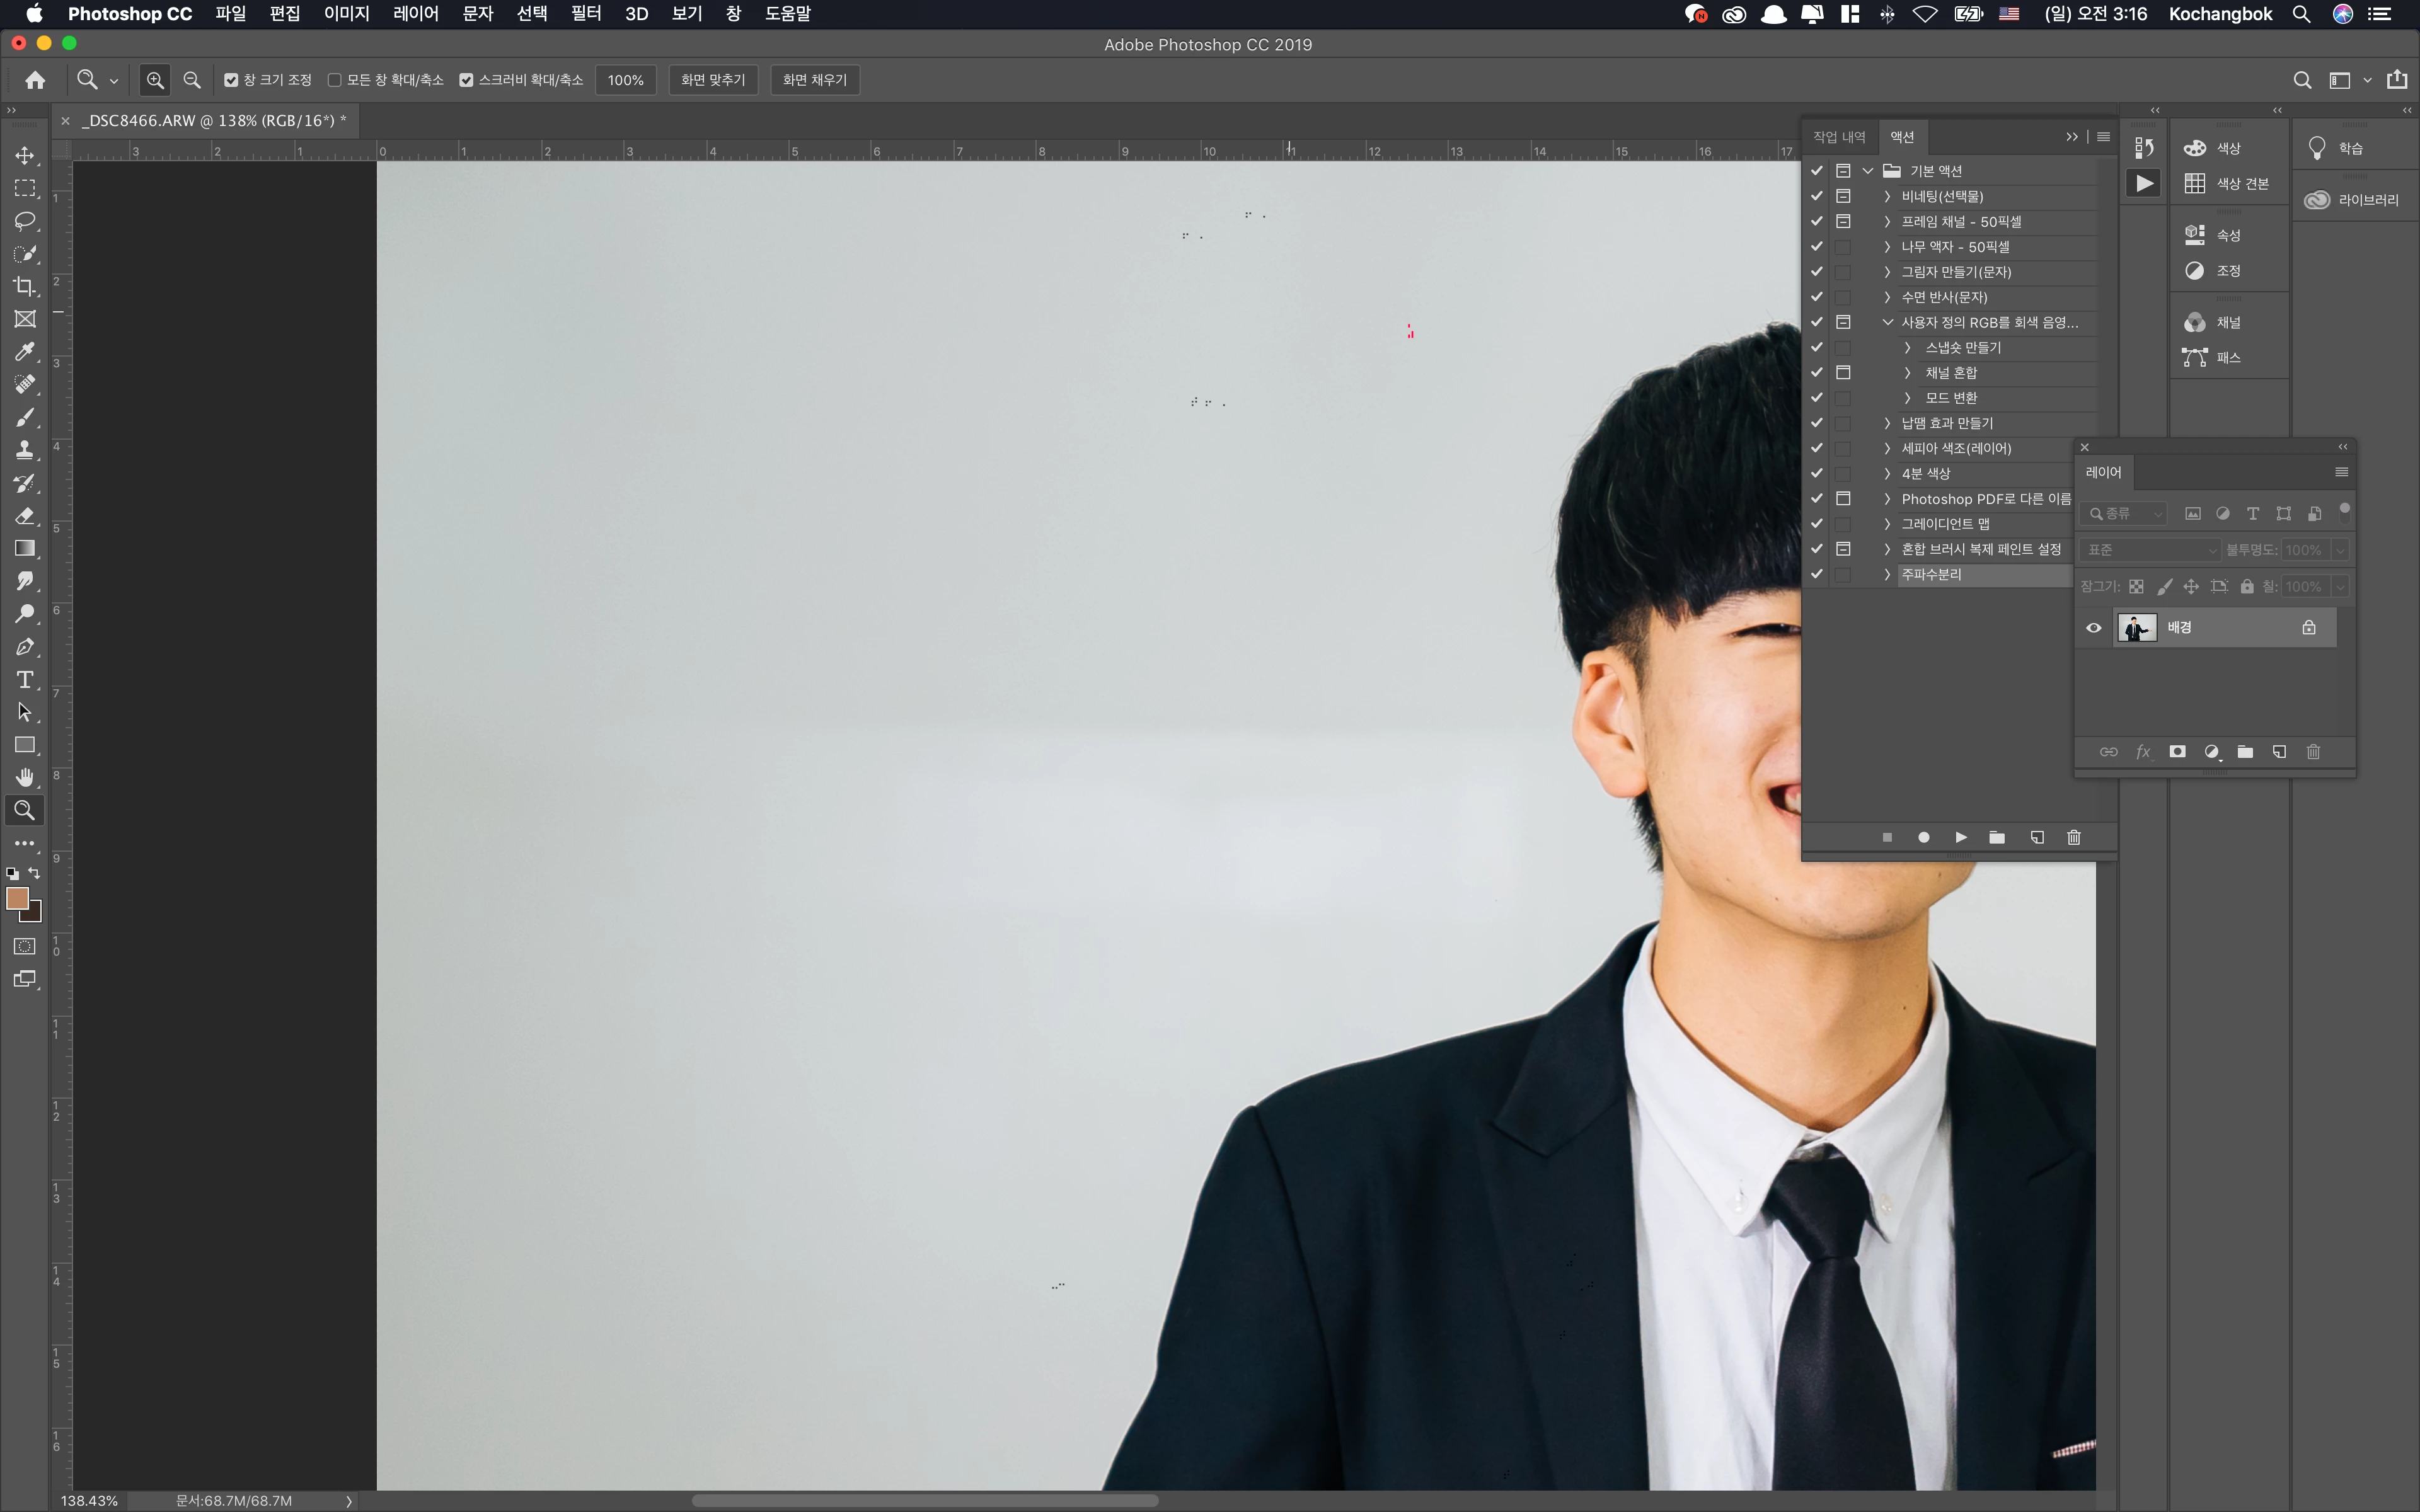Image resolution: width=2420 pixels, height=1512 pixels.
Task: Click the 화면 채우기 button
Action: [x=814, y=80]
